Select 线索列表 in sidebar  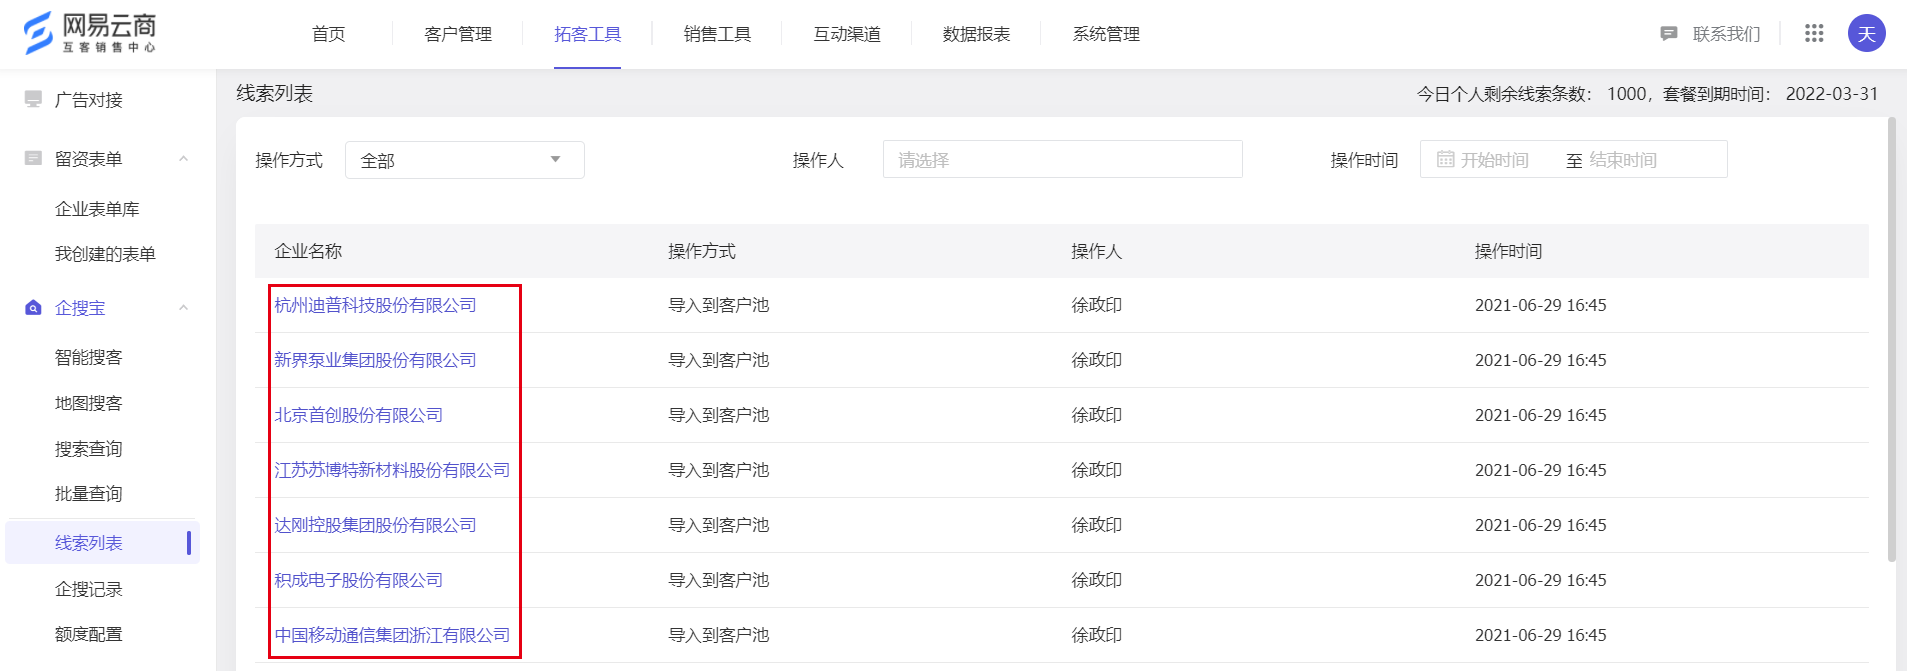click(x=102, y=543)
